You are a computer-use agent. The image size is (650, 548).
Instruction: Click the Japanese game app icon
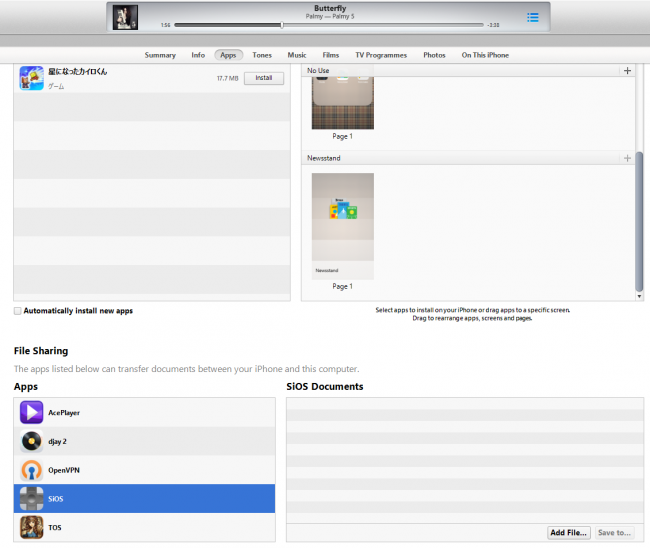tap(32, 78)
